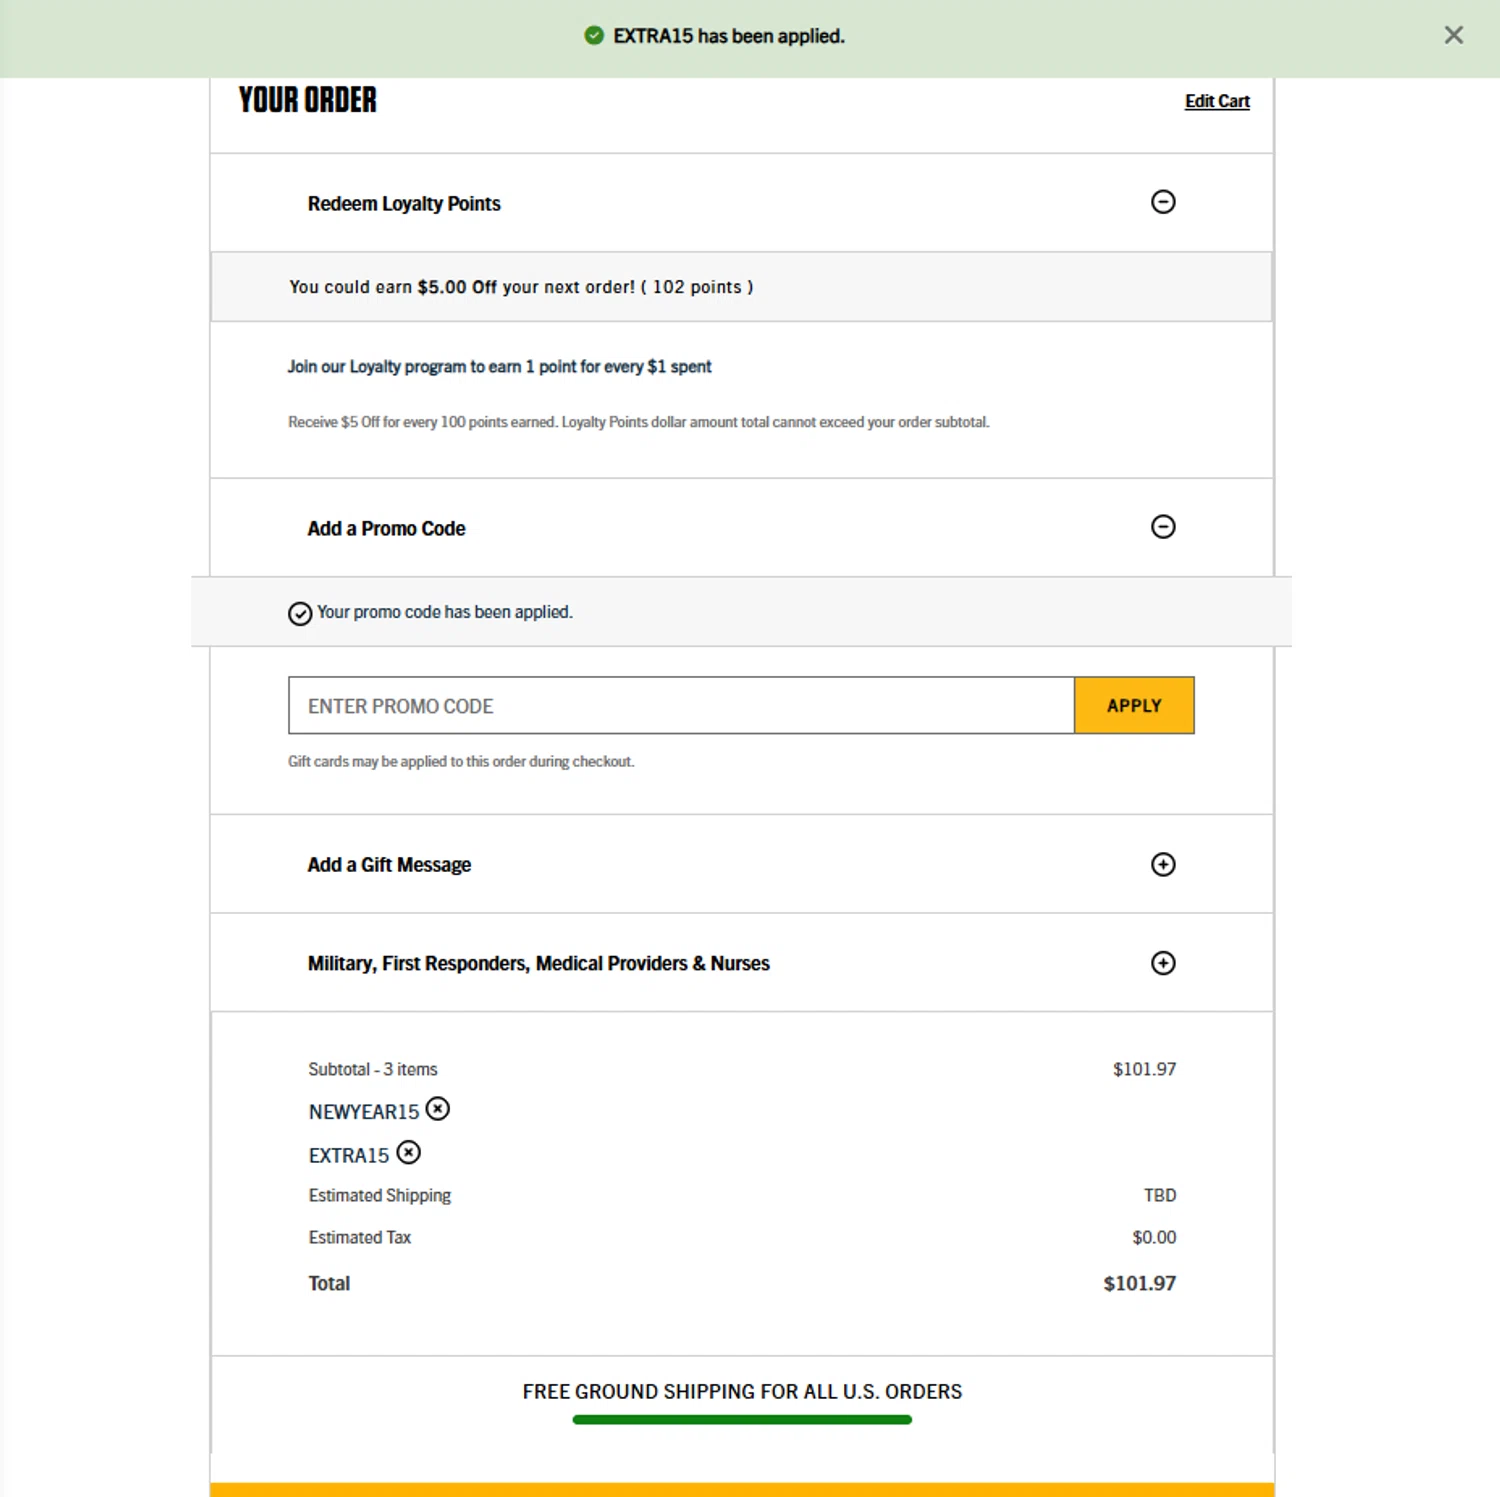Image resolution: width=1500 pixels, height=1497 pixels.
Task: Click the Your Order heading
Action: pyautogui.click(x=308, y=100)
